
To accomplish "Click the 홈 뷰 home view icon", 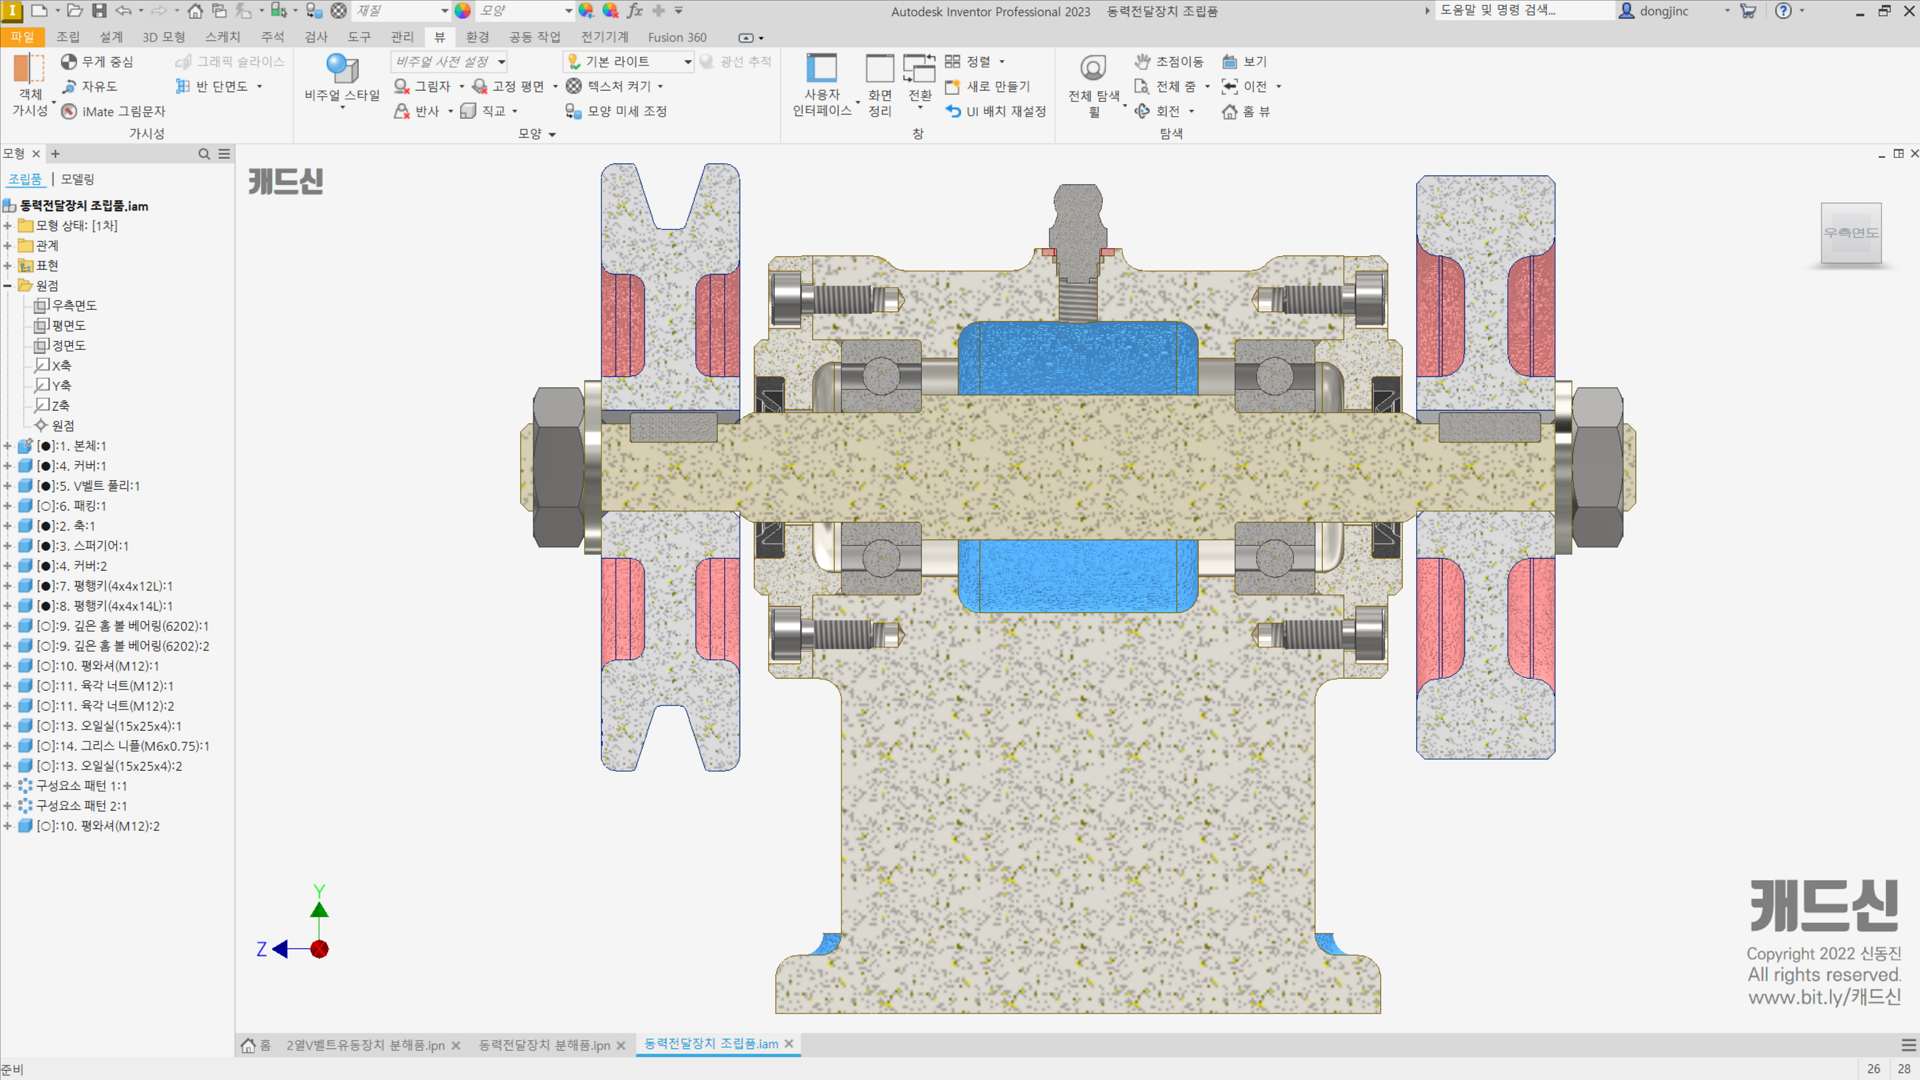I will (1230, 111).
